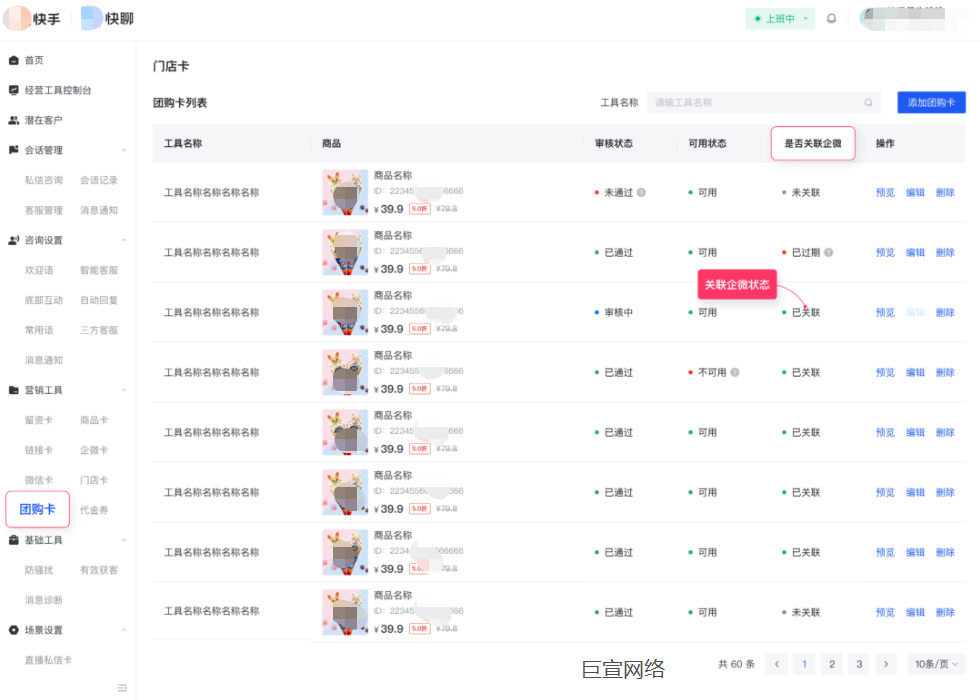This screenshot has width=980, height=700.
Task: Collapse the 基础工具 section chevron
Action: [x=124, y=540]
